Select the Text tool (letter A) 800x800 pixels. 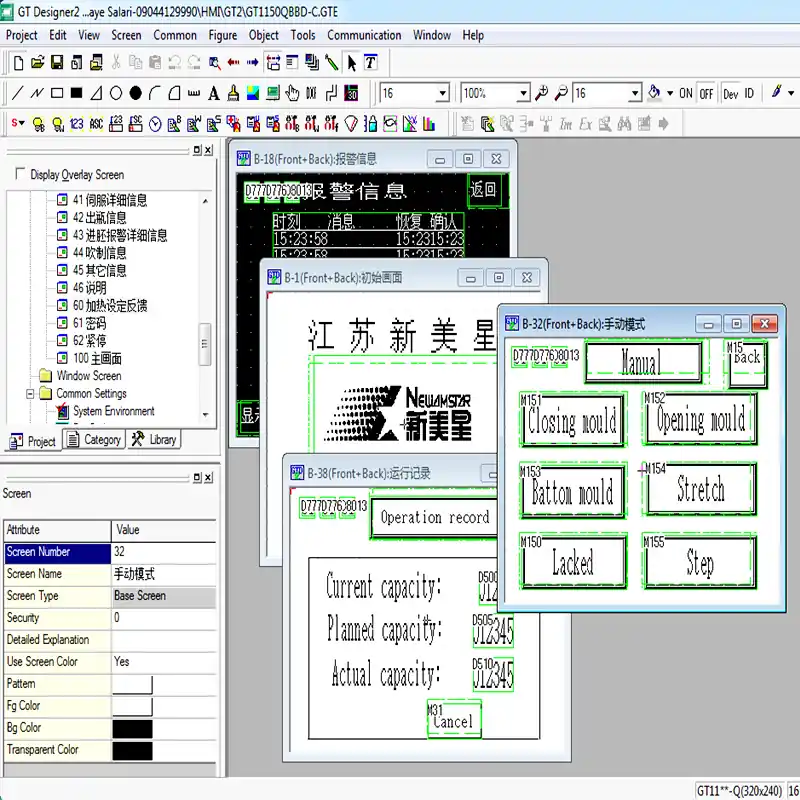[x=213, y=93]
